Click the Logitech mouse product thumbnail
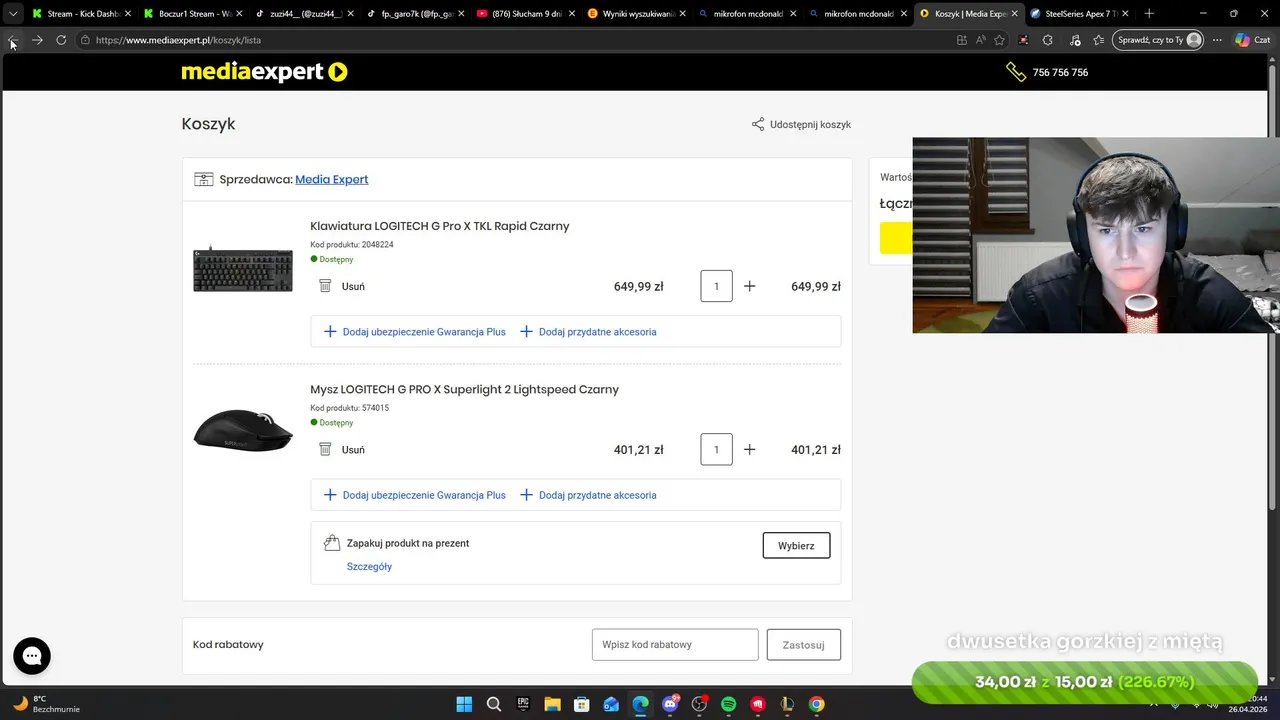This screenshot has height=720, width=1280. point(243,430)
